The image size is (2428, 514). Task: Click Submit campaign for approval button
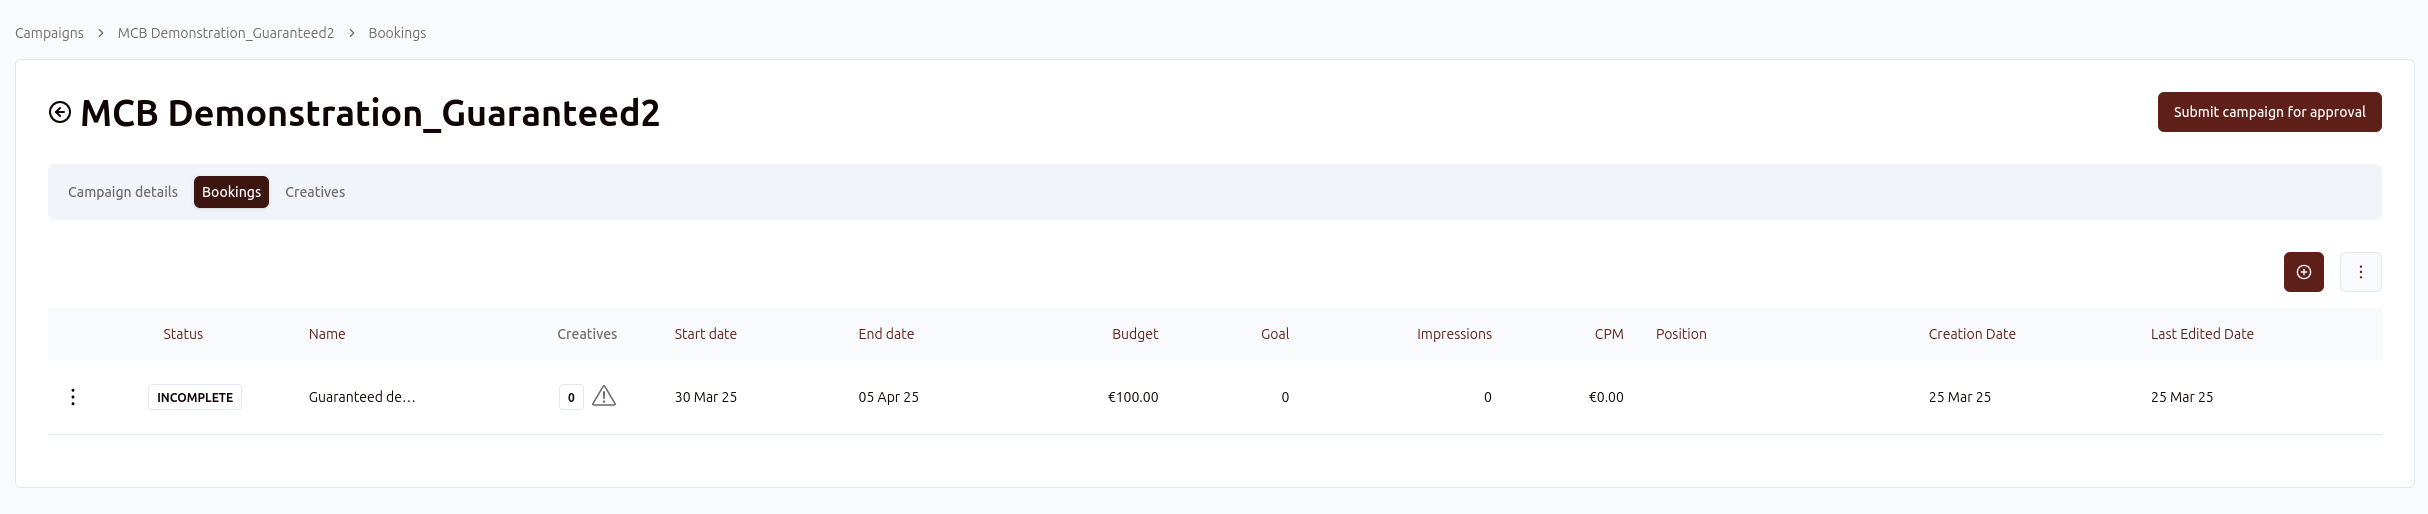tap(2269, 112)
